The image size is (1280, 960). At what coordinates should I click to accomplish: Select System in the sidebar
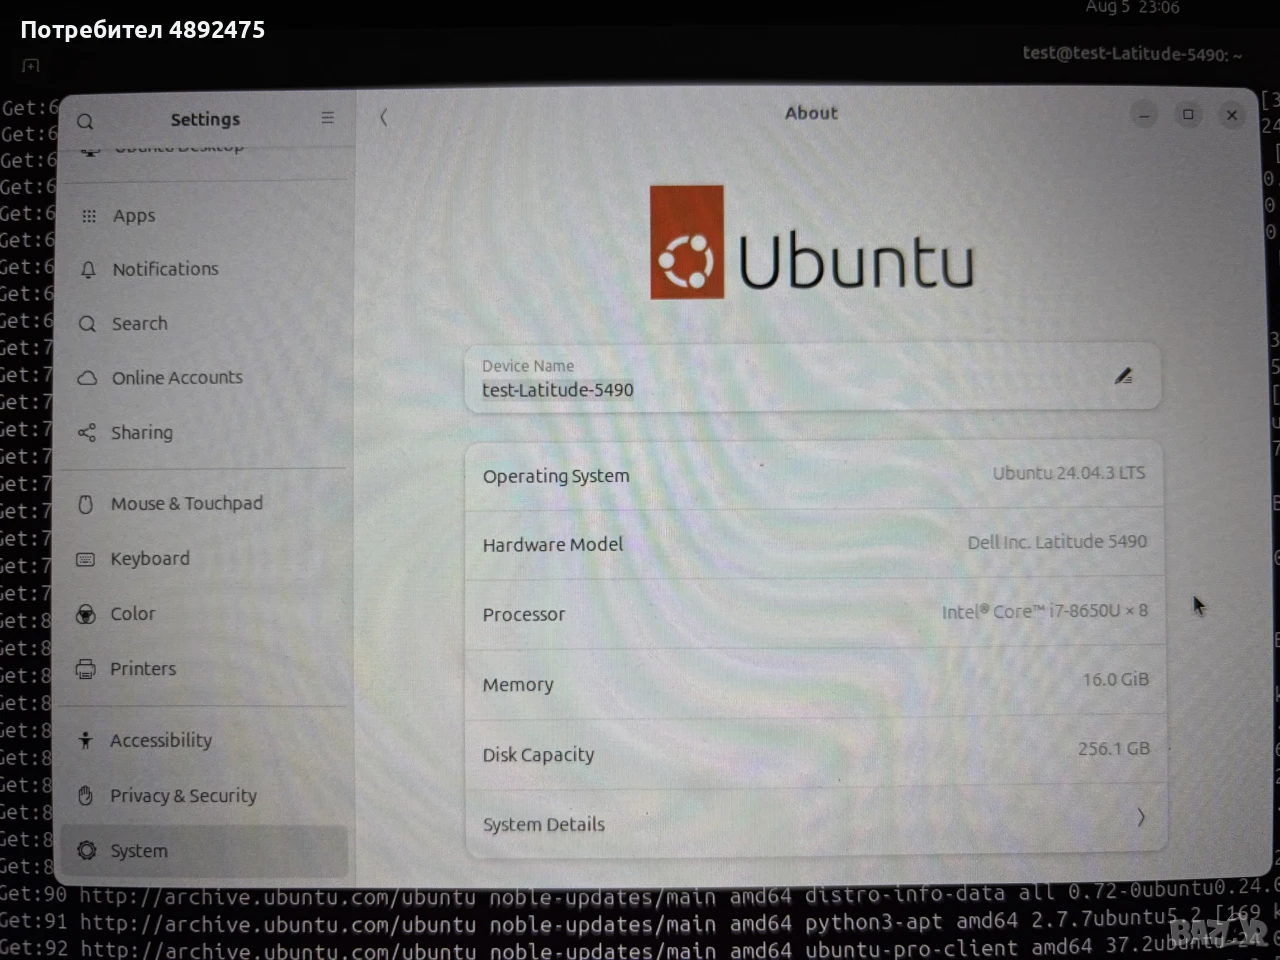(x=204, y=851)
